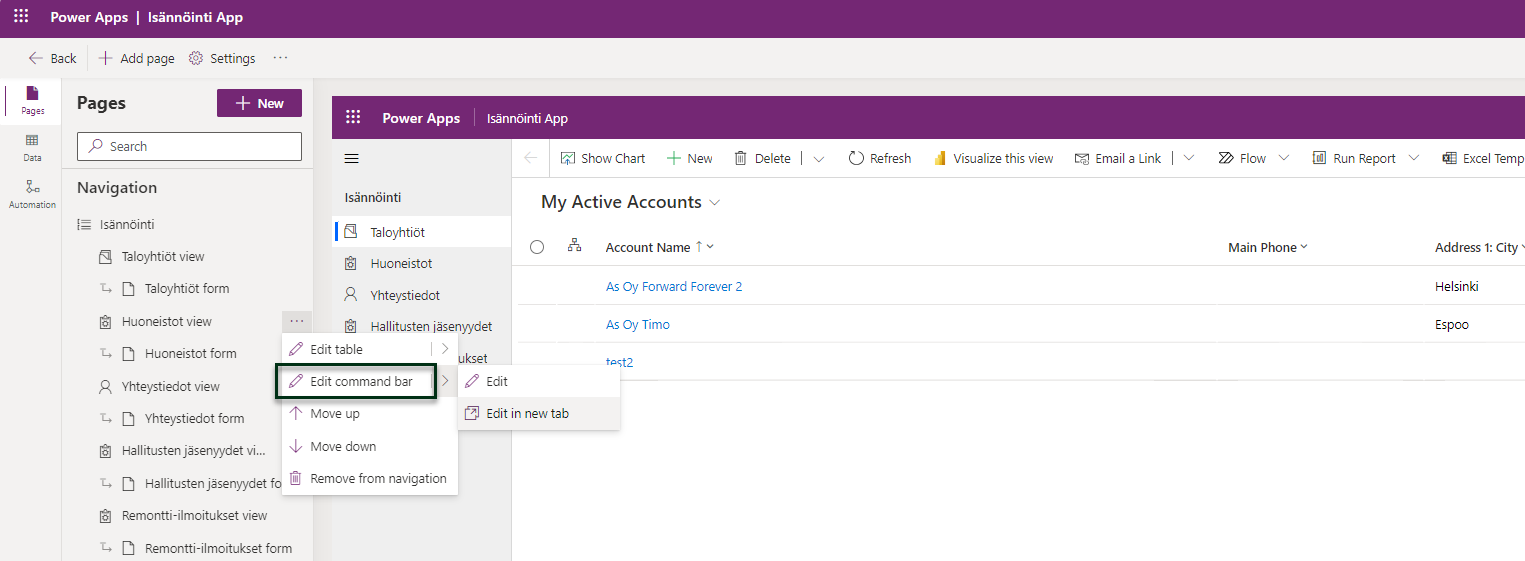Open the Data panel in left rail

(33, 148)
